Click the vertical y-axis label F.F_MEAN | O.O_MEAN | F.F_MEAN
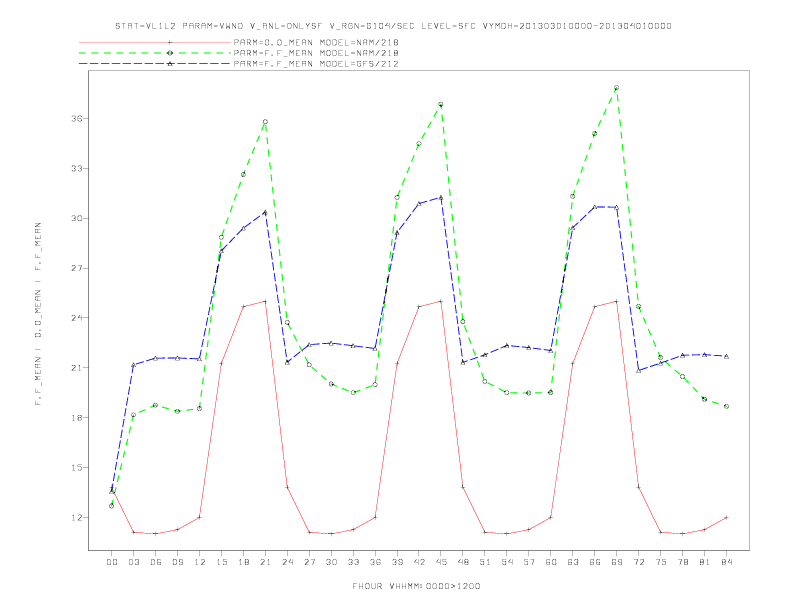The image size is (792, 612). 38,314
